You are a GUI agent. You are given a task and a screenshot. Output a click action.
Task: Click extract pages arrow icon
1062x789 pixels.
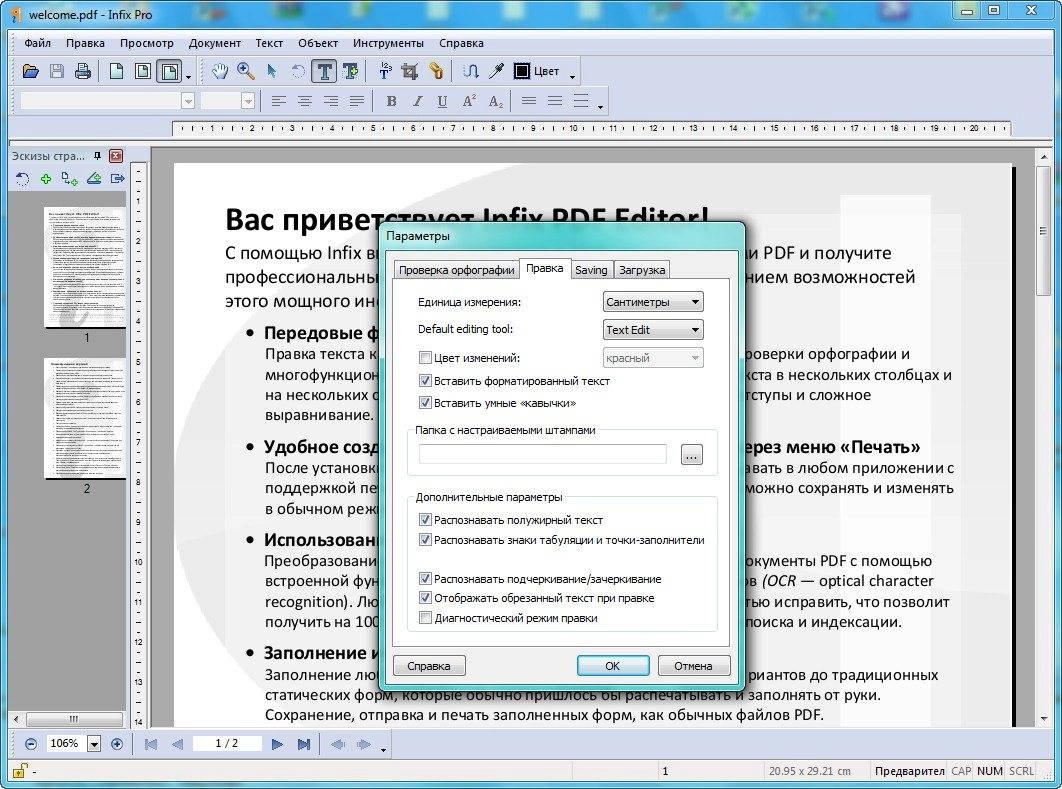[x=118, y=179]
